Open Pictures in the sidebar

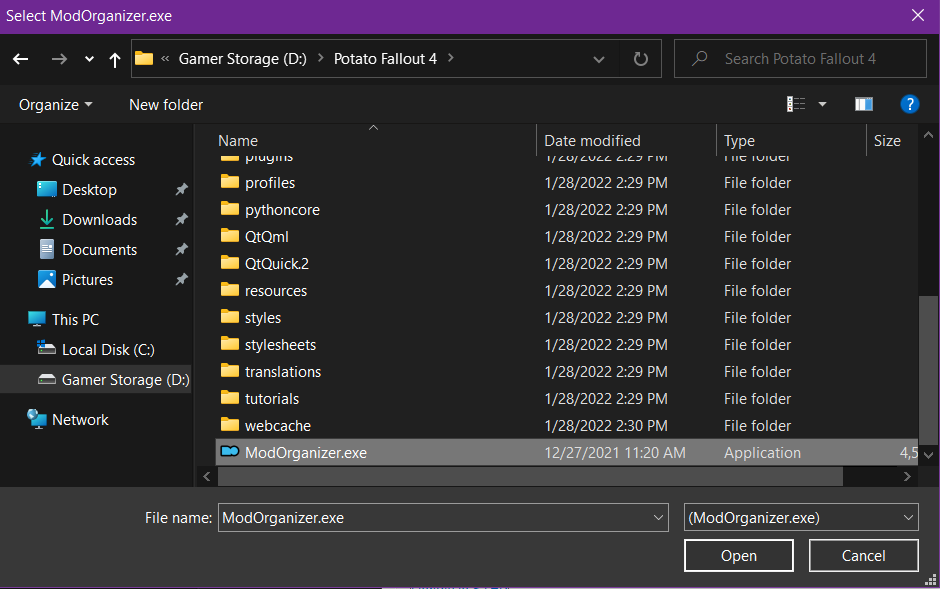point(88,280)
